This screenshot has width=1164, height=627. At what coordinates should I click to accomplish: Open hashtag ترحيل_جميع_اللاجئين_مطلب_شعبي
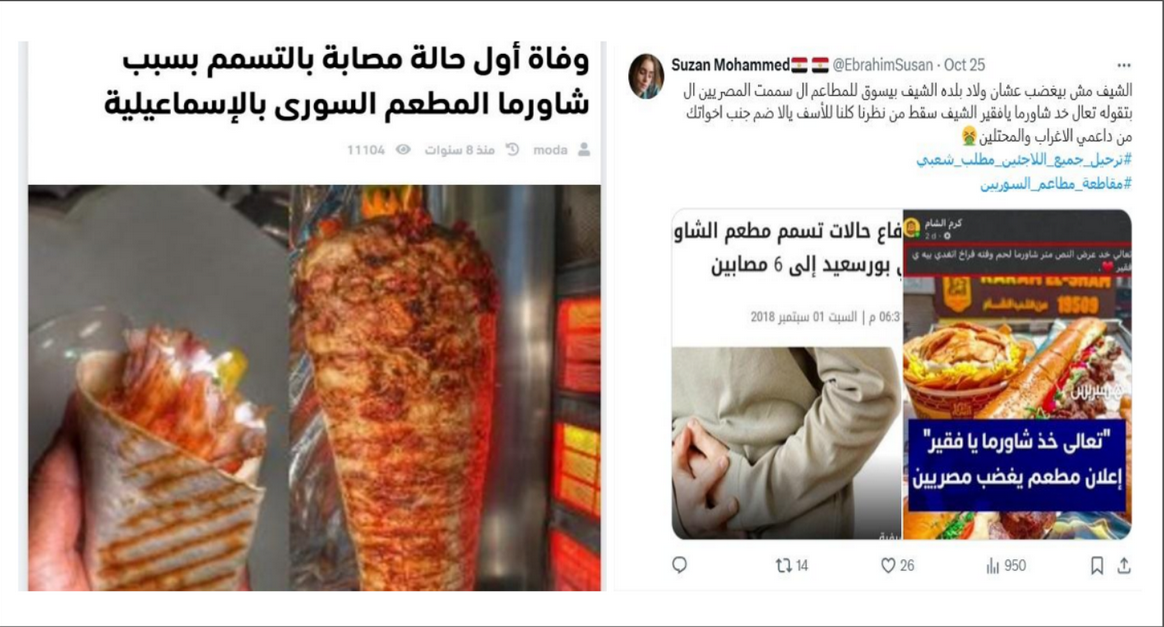click(1024, 160)
